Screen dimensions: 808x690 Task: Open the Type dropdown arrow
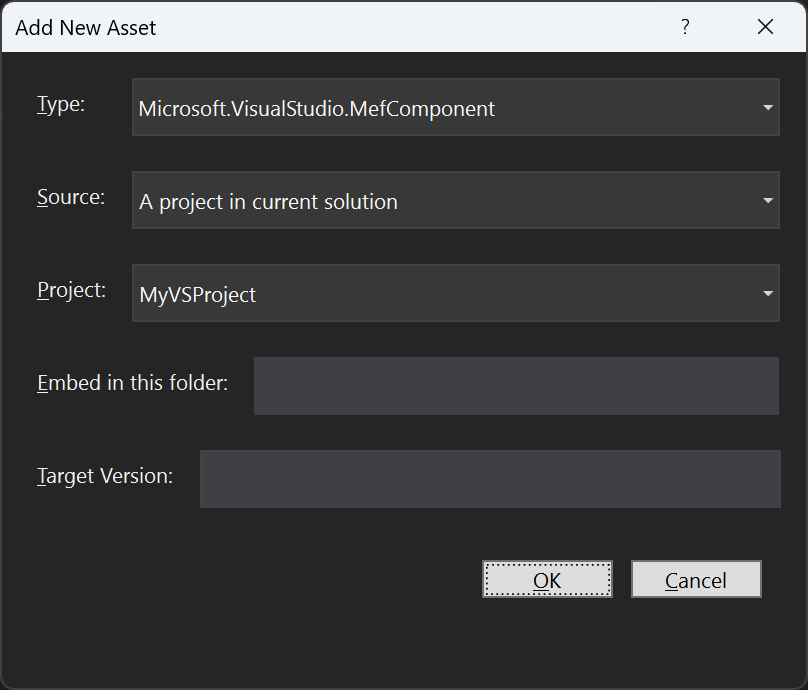coord(768,107)
